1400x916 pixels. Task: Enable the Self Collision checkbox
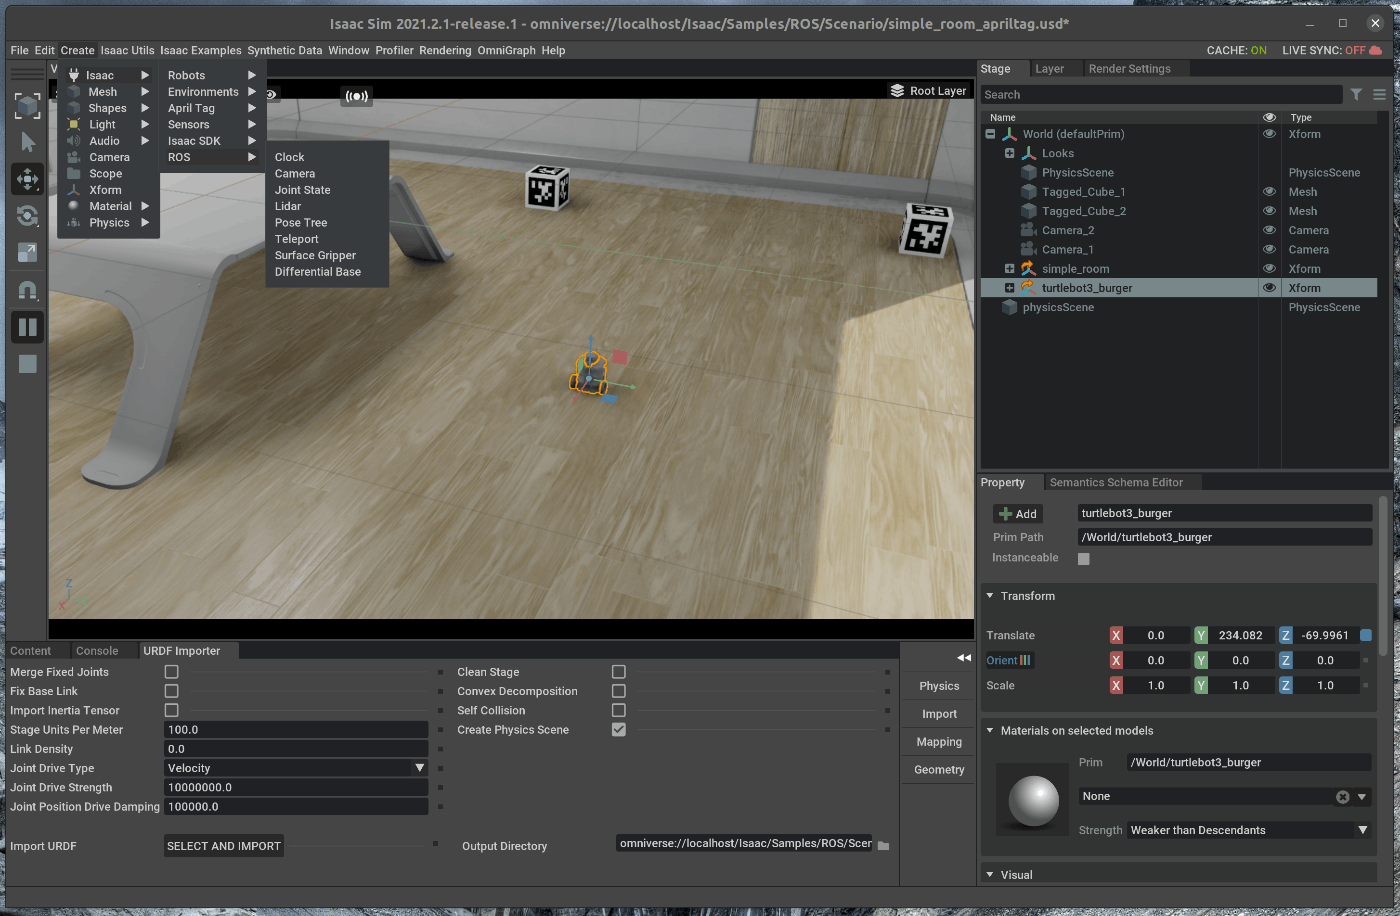tap(618, 710)
